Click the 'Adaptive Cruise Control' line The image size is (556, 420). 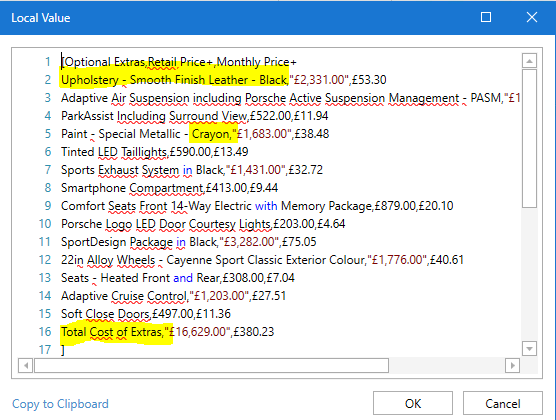[x=173, y=296]
